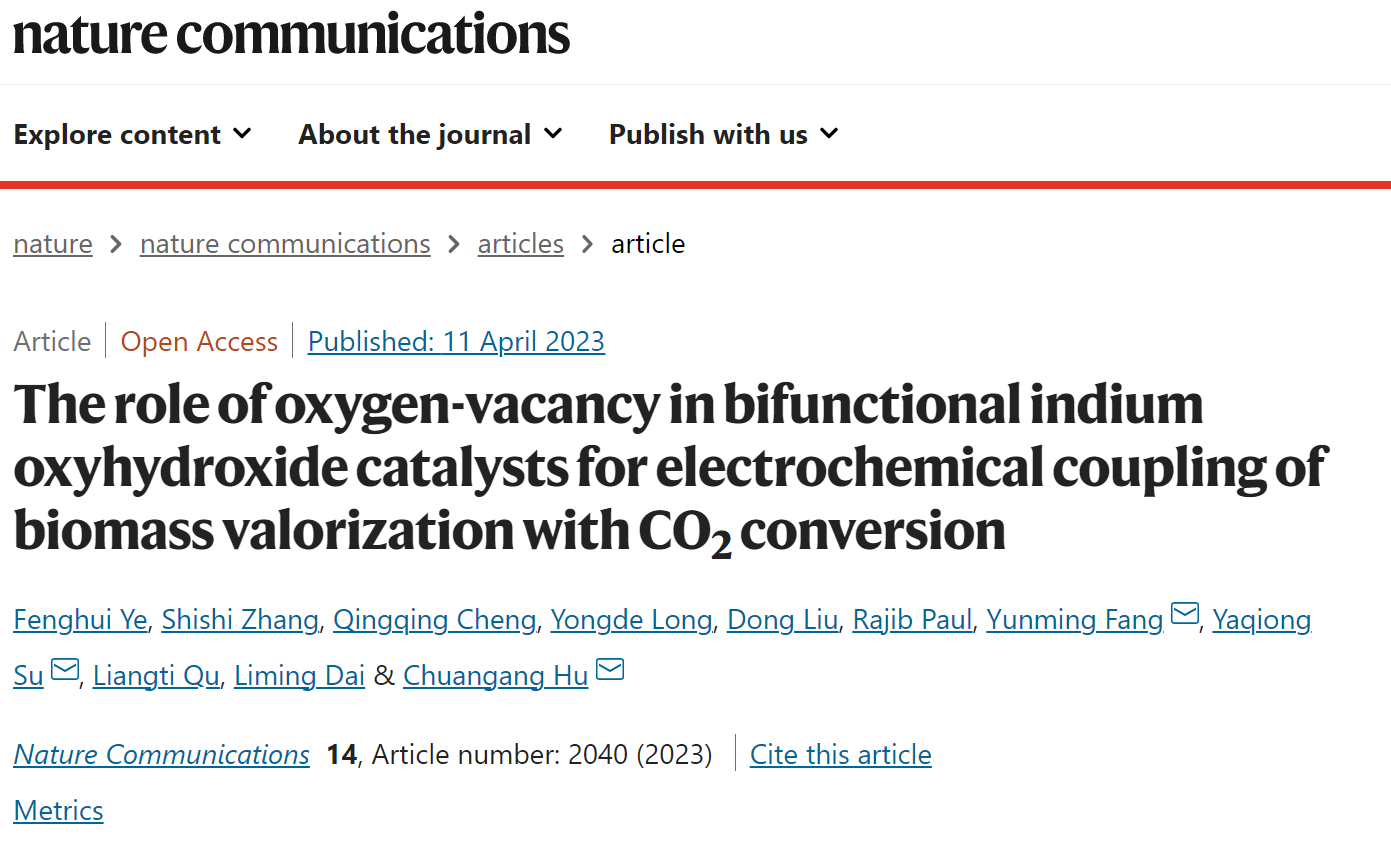Open nature communications breadcrumb link
The image size is (1391, 842).
[x=285, y=244]
